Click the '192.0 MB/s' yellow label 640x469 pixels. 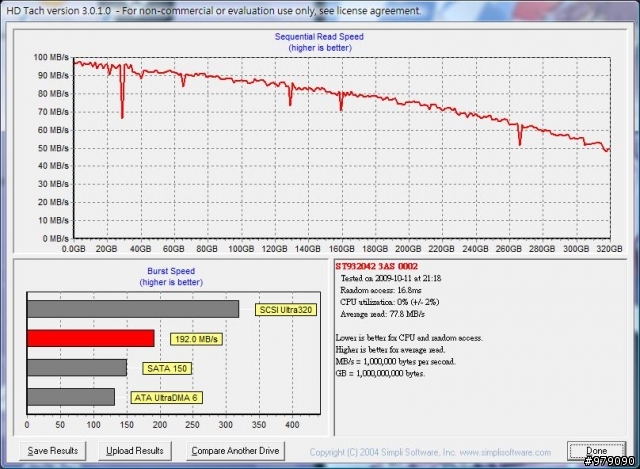pos(196,339)
